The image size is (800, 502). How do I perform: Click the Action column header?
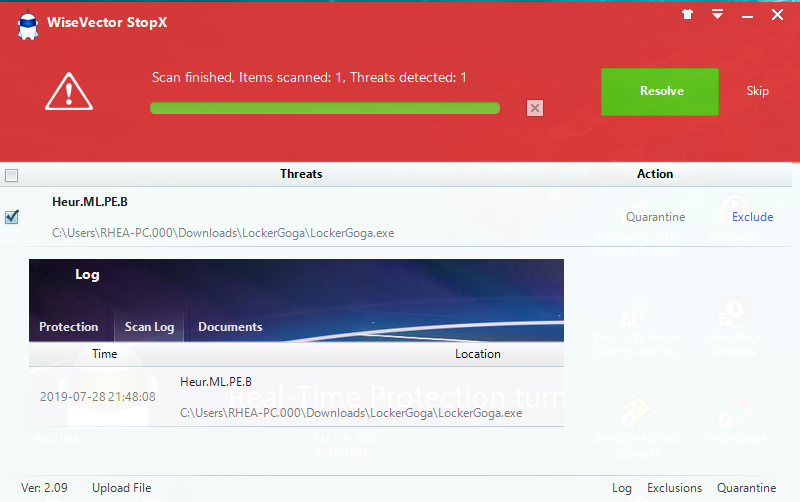[x=655, y=174]
